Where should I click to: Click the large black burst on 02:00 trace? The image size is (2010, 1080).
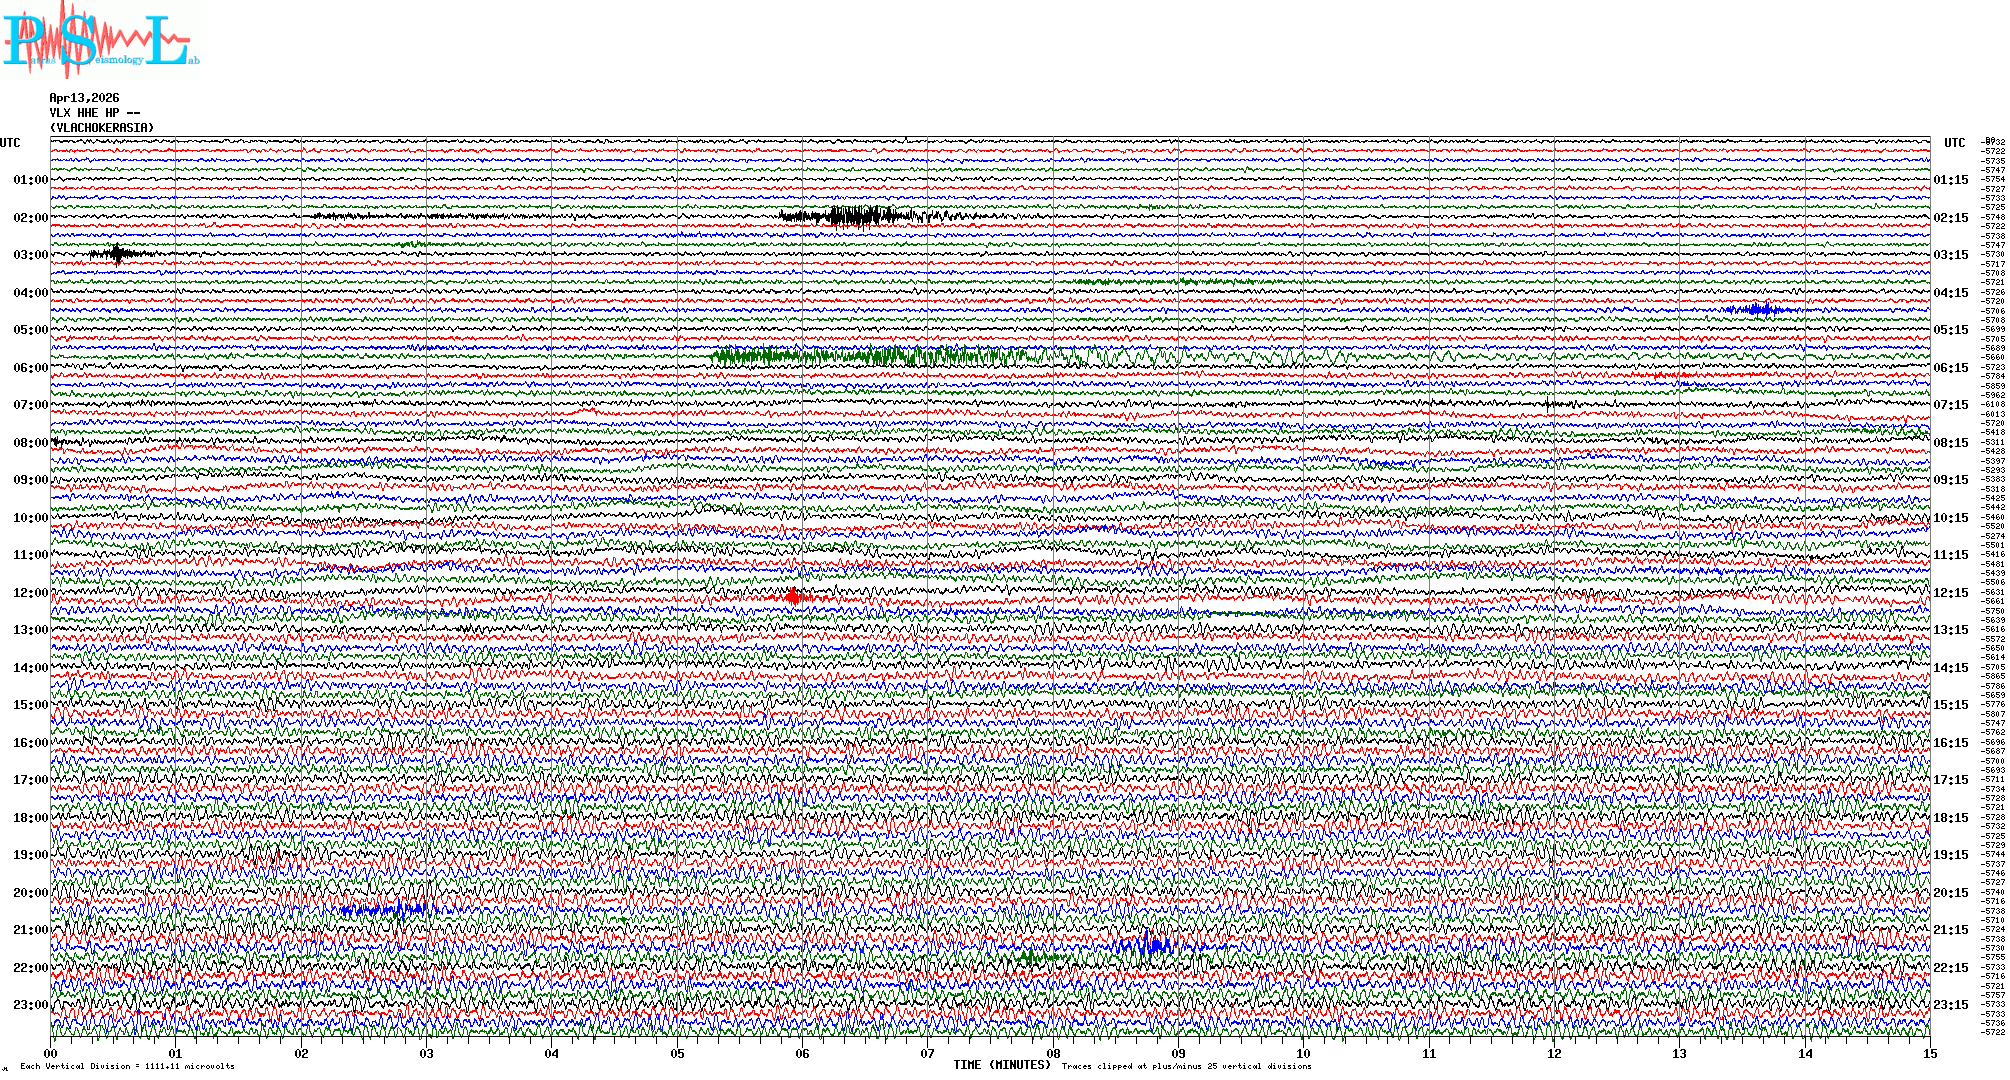(855, 216)
